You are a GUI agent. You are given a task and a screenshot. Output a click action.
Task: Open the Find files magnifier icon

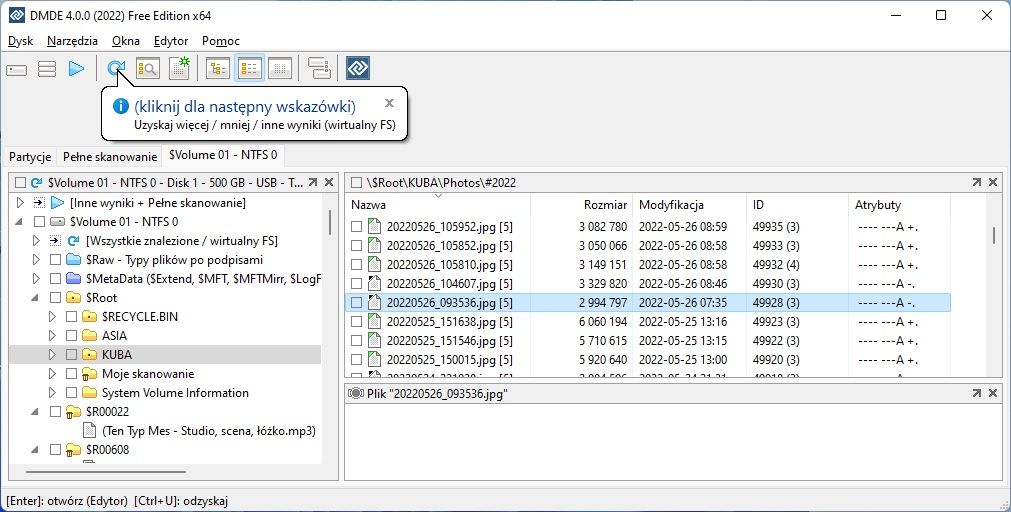click(148, 68)
